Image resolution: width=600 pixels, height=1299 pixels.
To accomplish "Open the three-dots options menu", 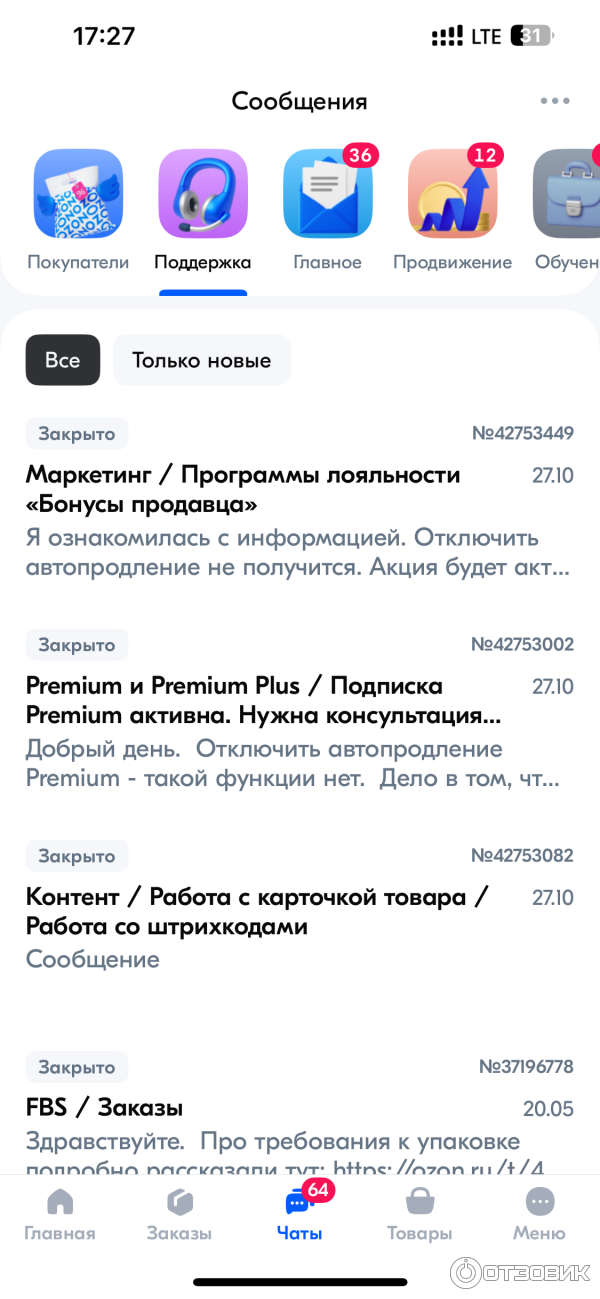I will click(x=555, y=101).
